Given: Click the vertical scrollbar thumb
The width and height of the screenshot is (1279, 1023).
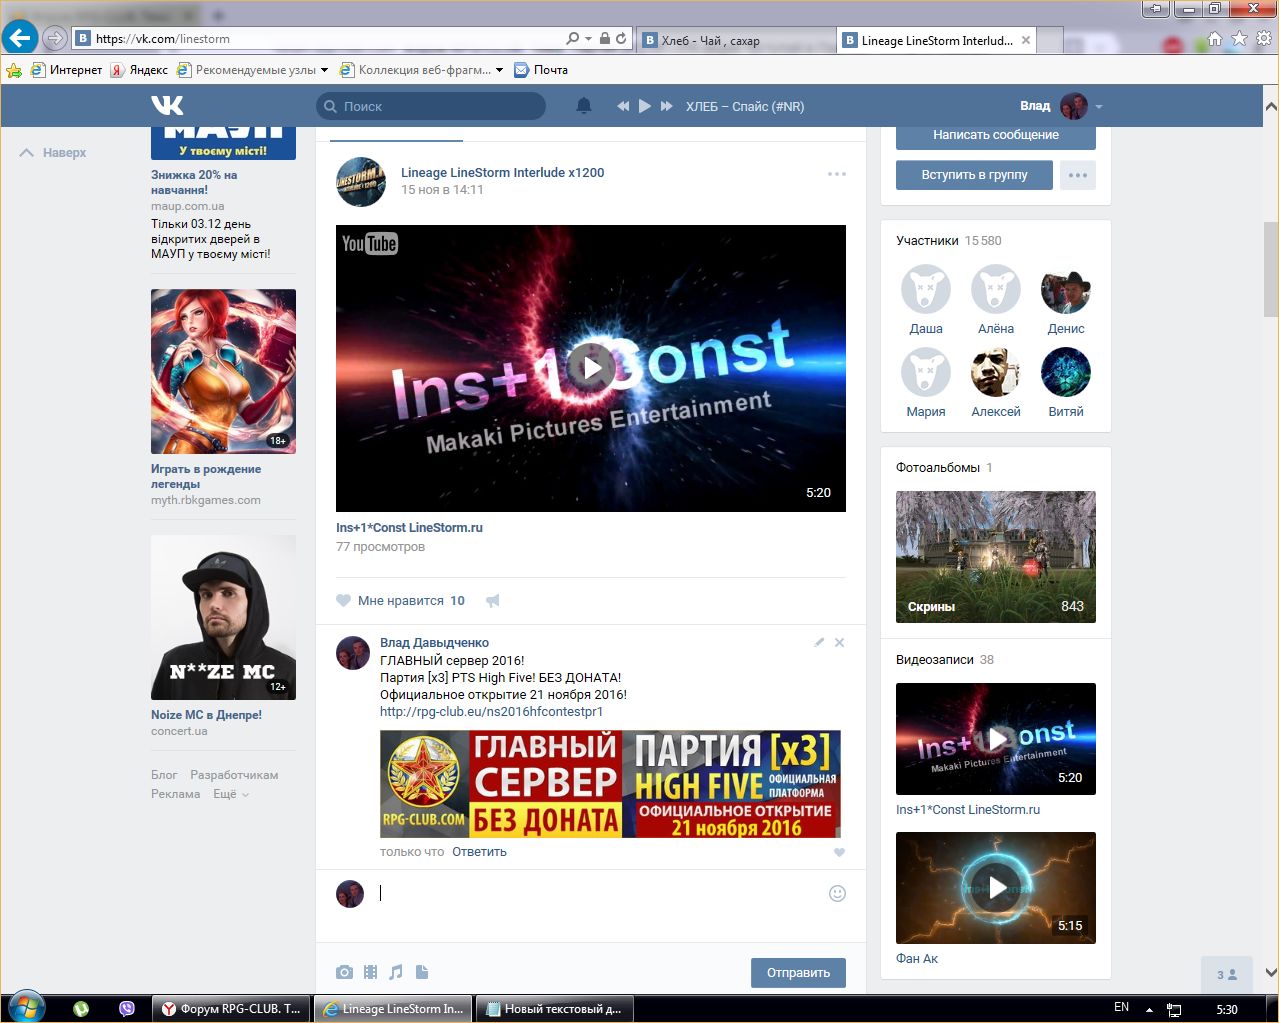Looking at the screenshot, I should (1270, 269).
